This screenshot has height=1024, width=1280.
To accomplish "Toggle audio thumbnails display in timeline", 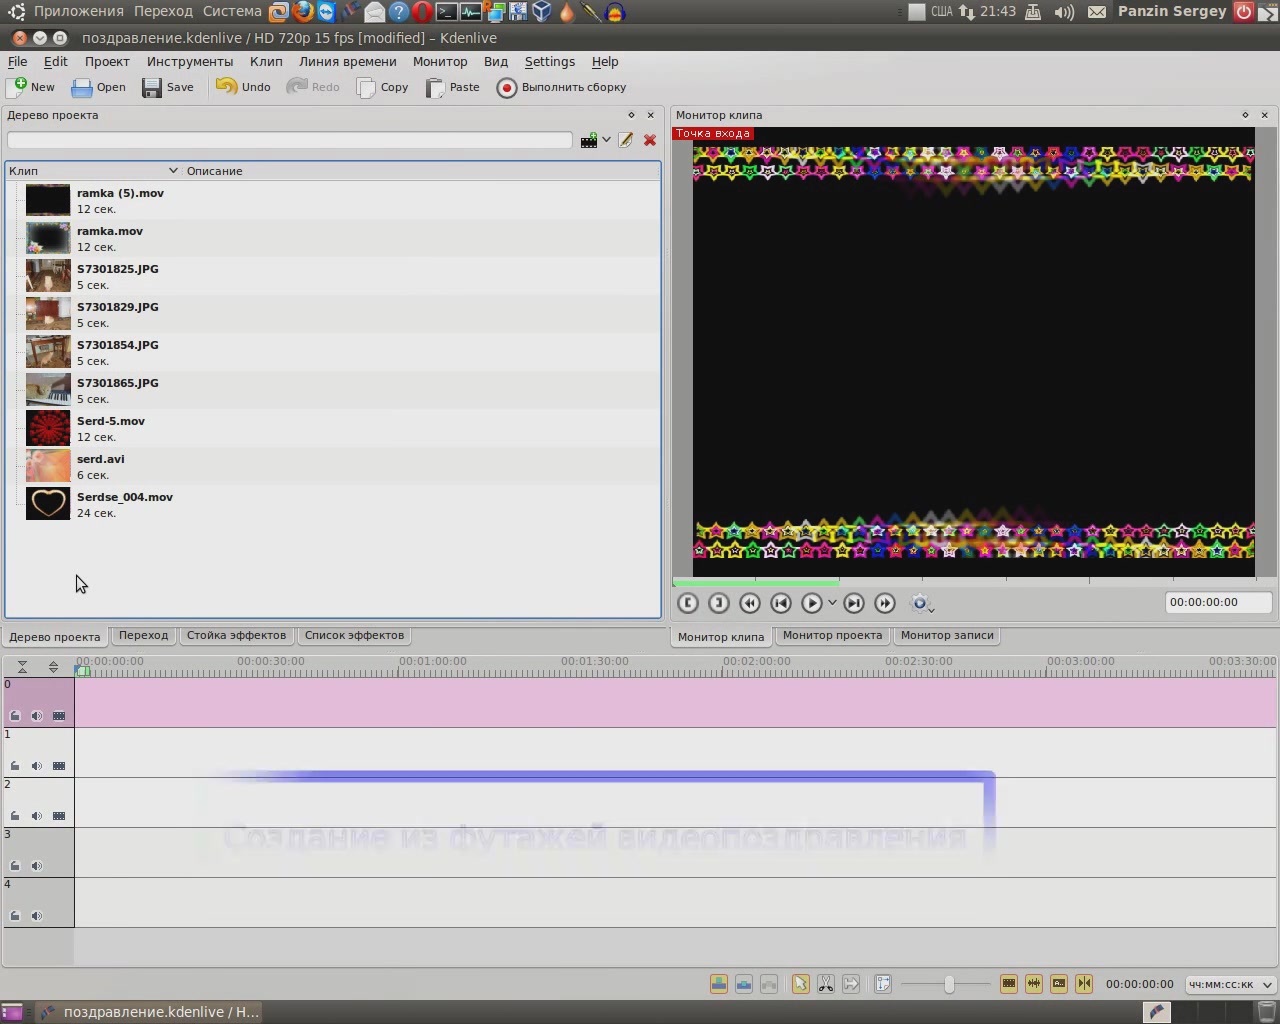I will [x=1034, y=984].
